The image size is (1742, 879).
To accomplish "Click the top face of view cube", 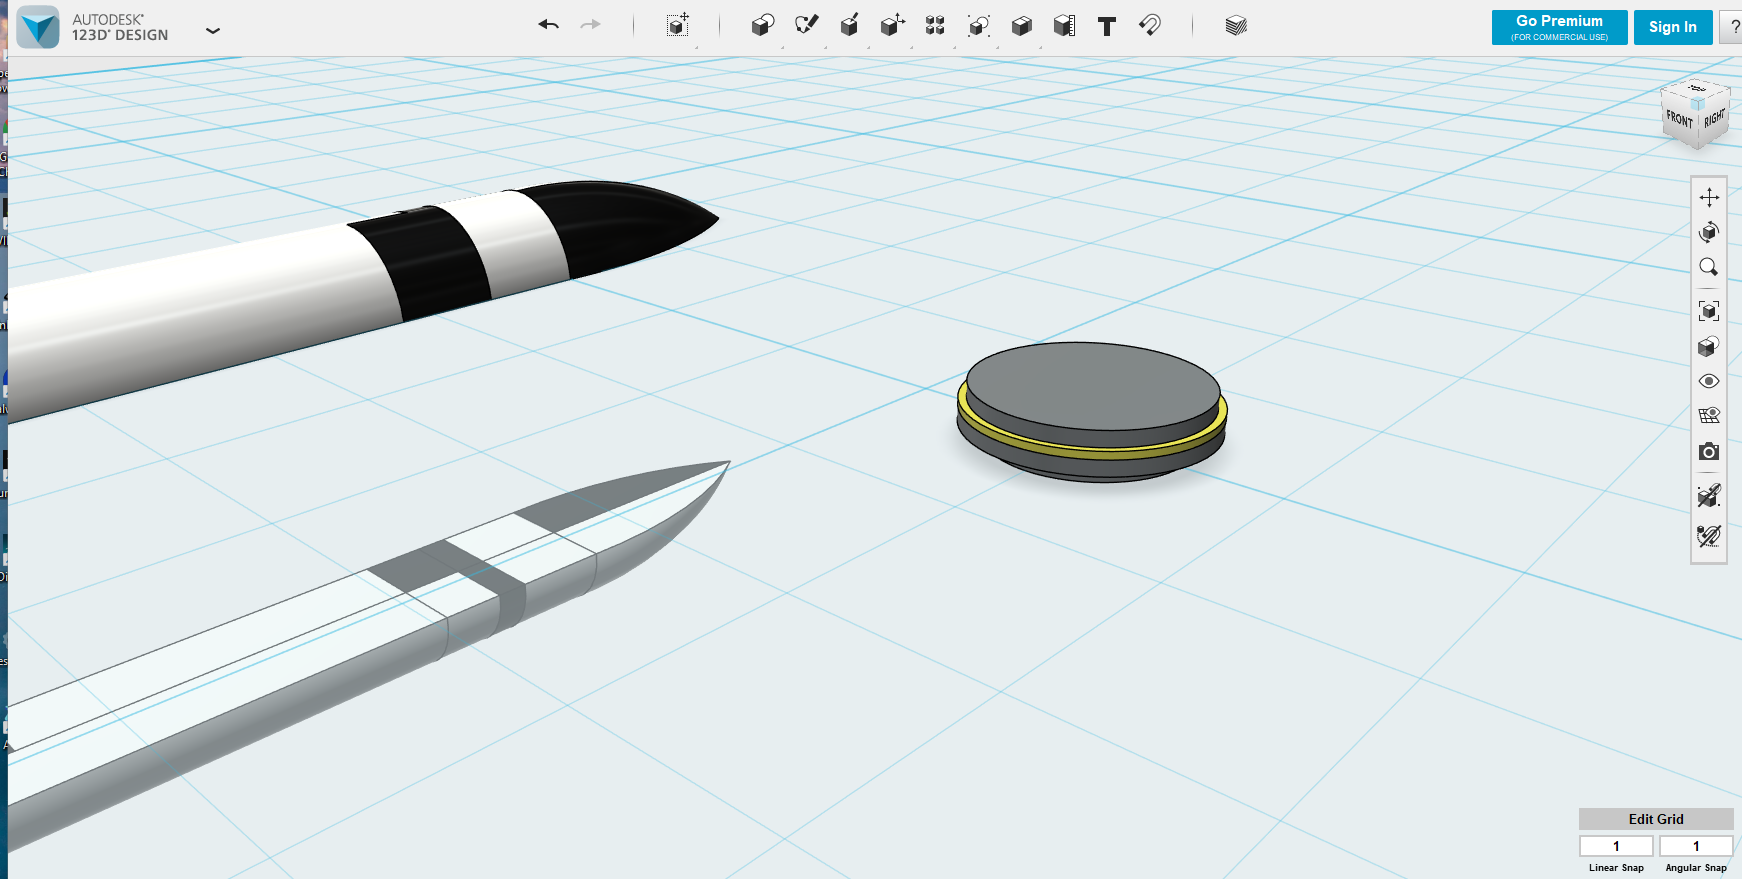I will (x=1697, y=88).
